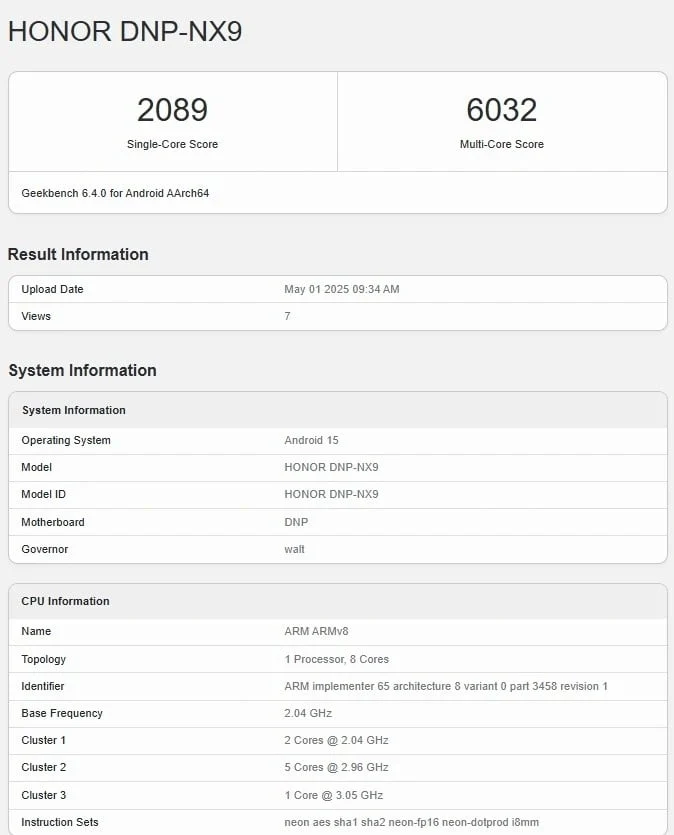This screenshot has width=674, height=835.
Task: Click the Result Information heading
Action: [x=78, y=255]
